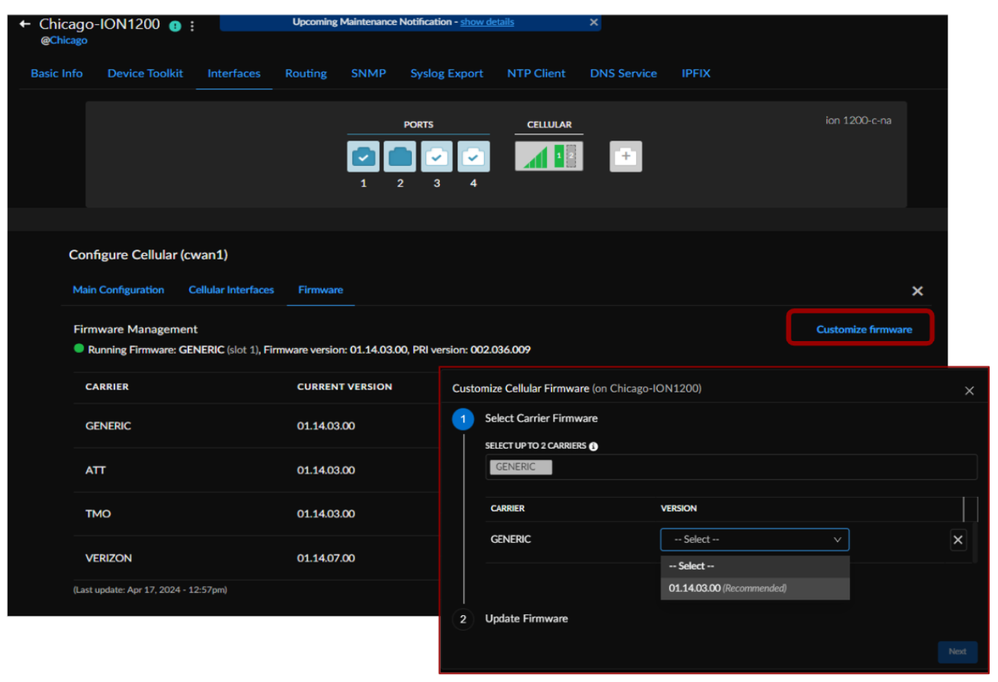
Task: Click the carriers selection input field
Action: click(x=760, y=467)
